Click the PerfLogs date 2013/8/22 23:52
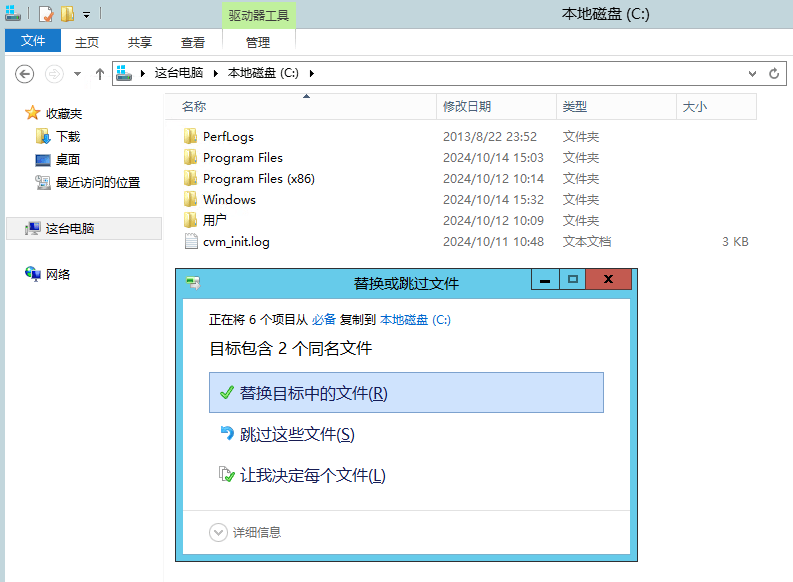Screen dimensions: 793x582 pyautogui.click(x=490, y=137)
